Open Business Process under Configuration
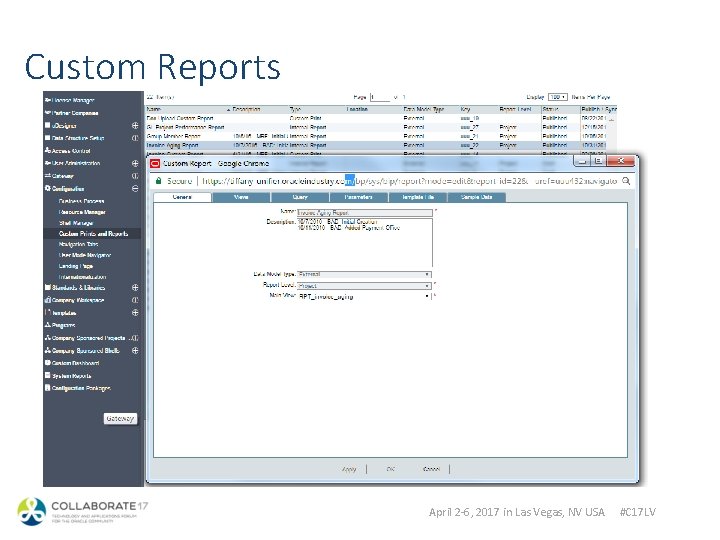The image size is (720, 540). pyautogui.click(x=81, y=201)
